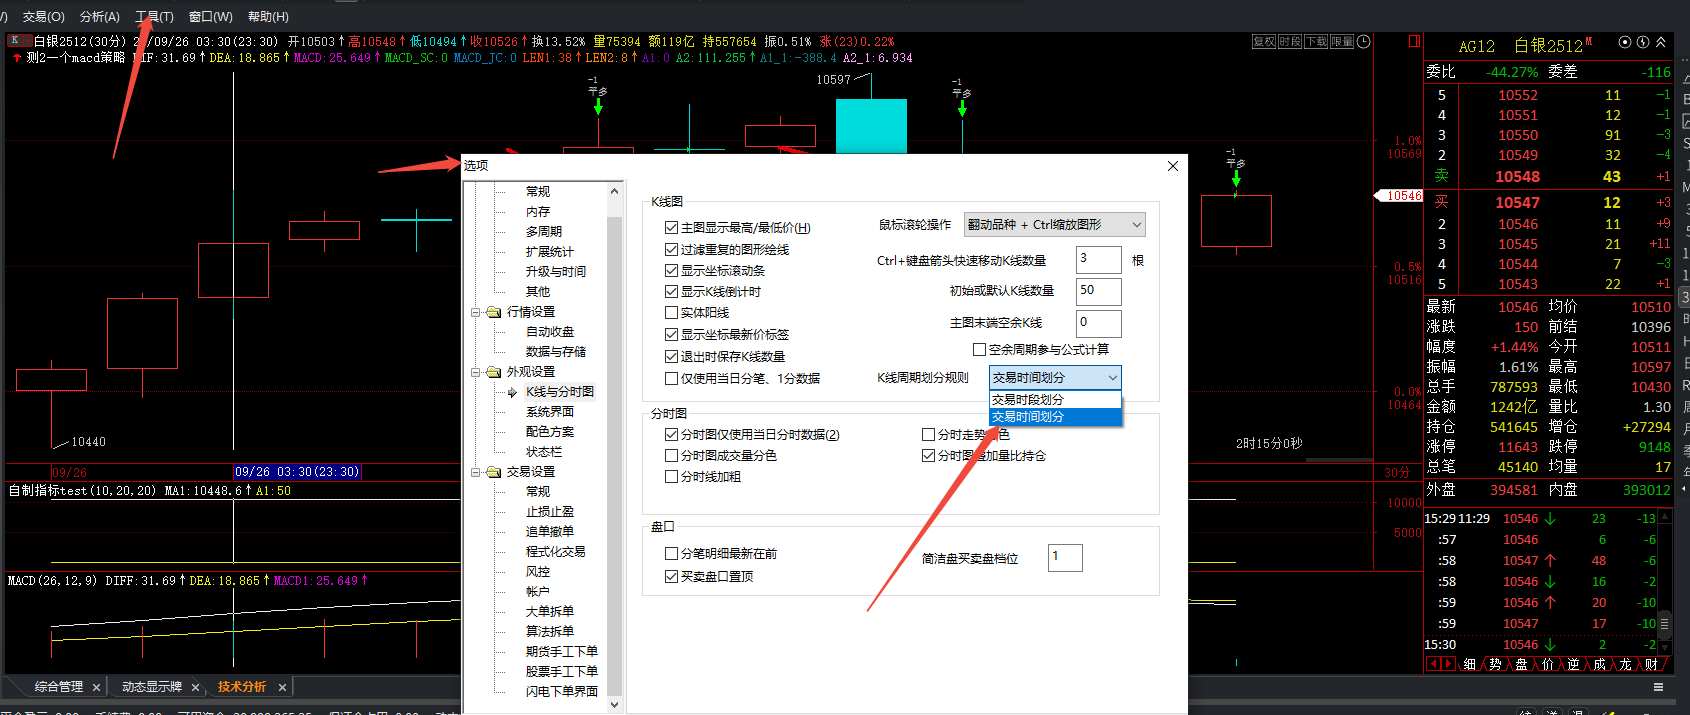1690x715 pixels.
Task: Enable the 实体阳线 checkbox
Action: click(672, 313)
